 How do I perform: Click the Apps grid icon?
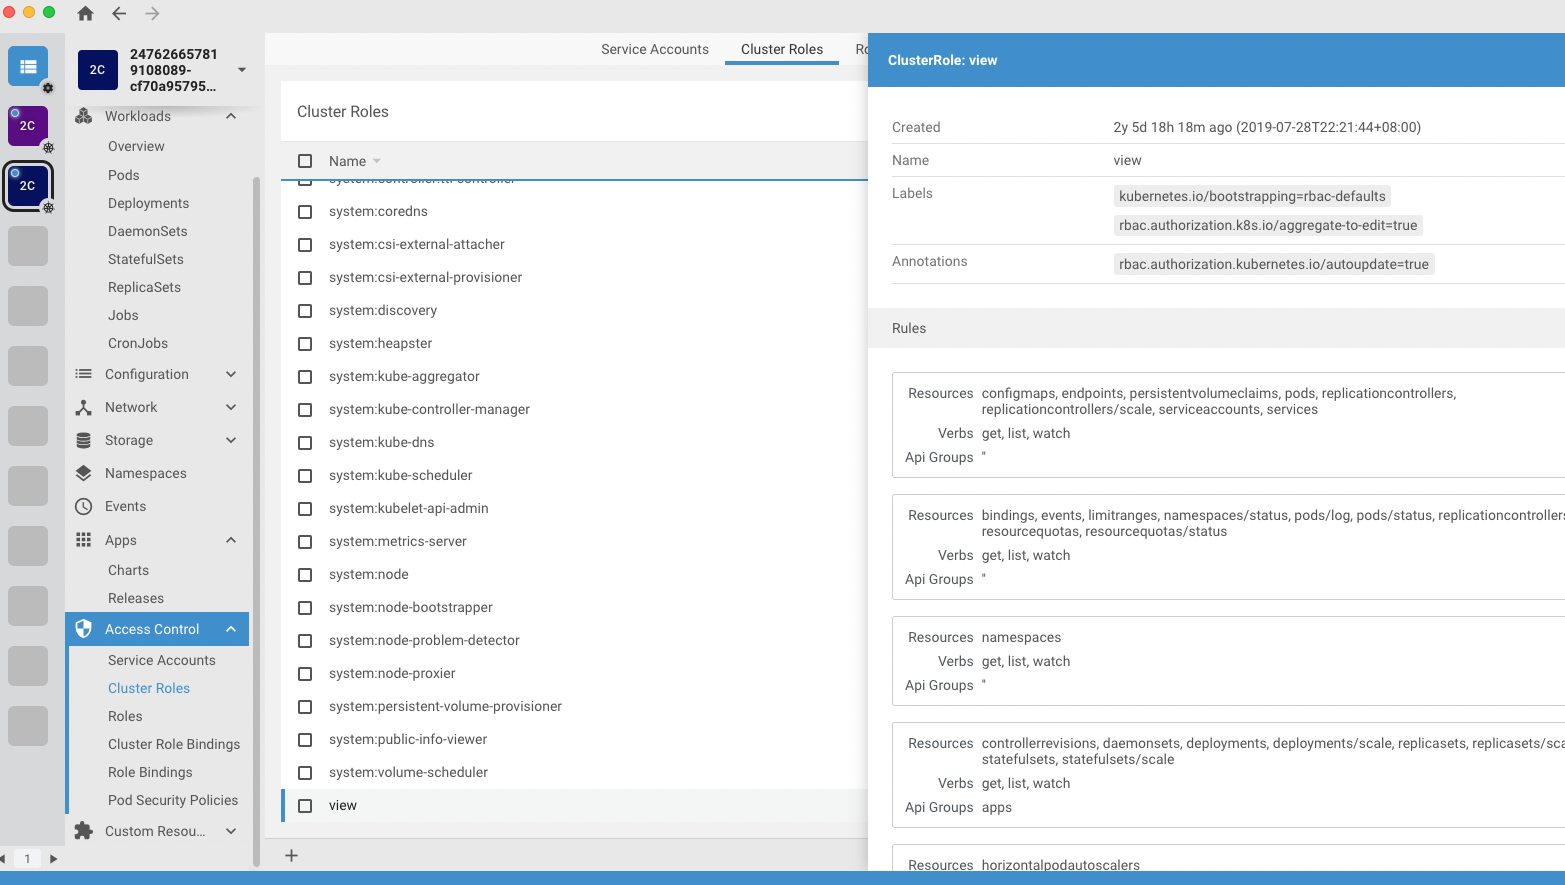84,540
